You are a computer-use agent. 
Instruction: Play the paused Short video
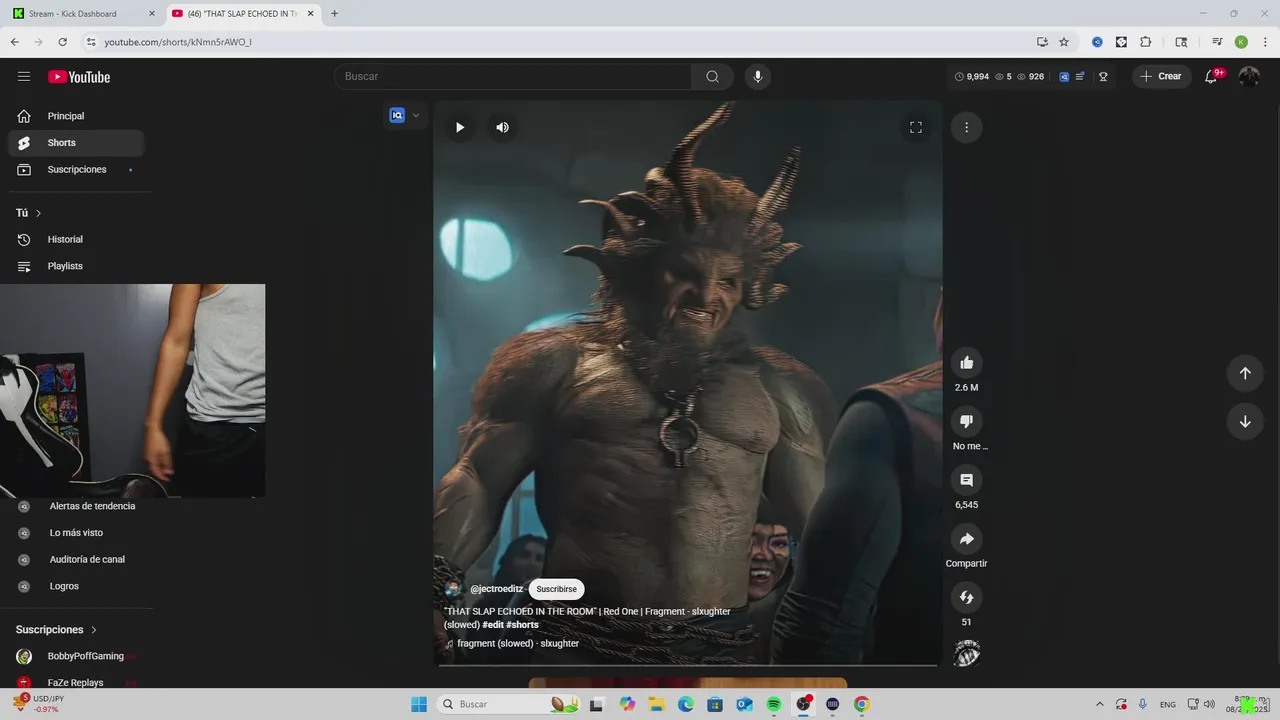point(460,127)
